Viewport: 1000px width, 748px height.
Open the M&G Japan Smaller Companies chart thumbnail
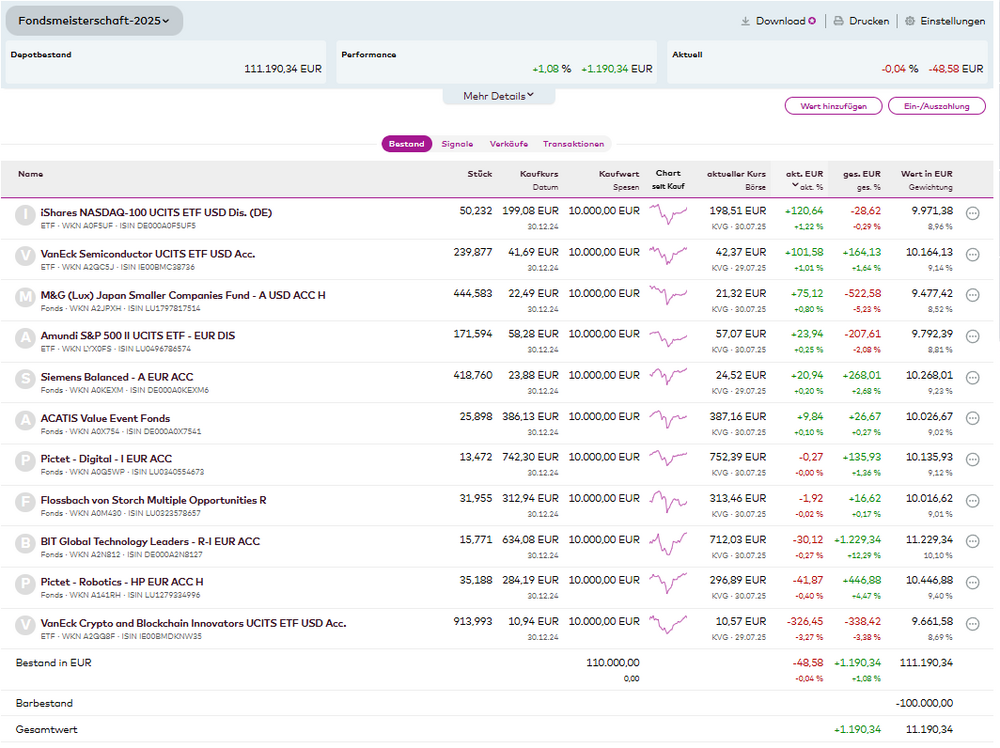pyautogui.click(x=668, y=295)
